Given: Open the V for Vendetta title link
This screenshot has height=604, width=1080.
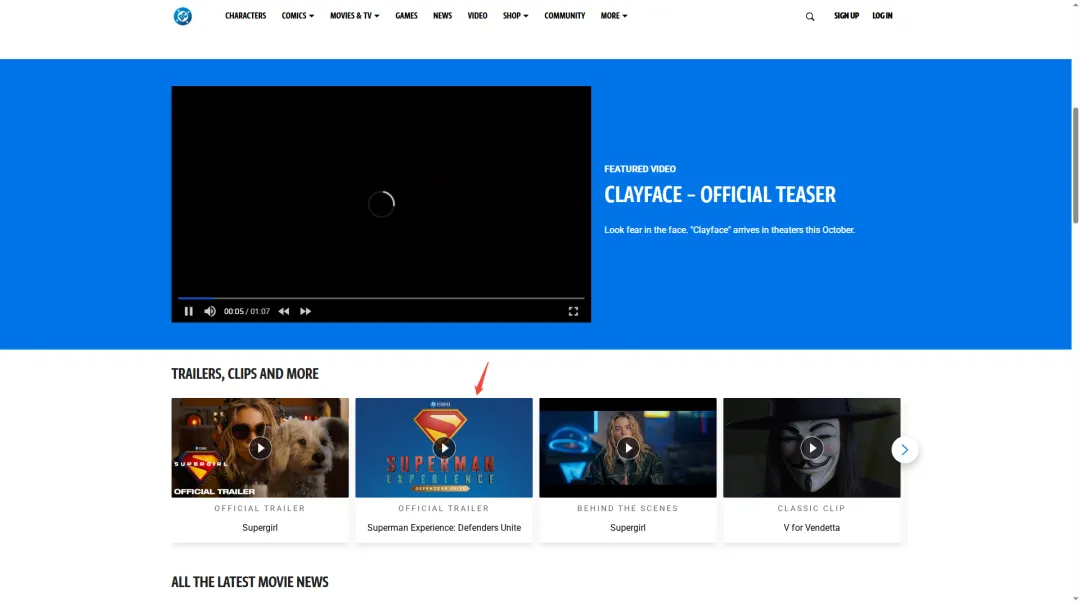Looking at the screenshot, I should [811, 528].
